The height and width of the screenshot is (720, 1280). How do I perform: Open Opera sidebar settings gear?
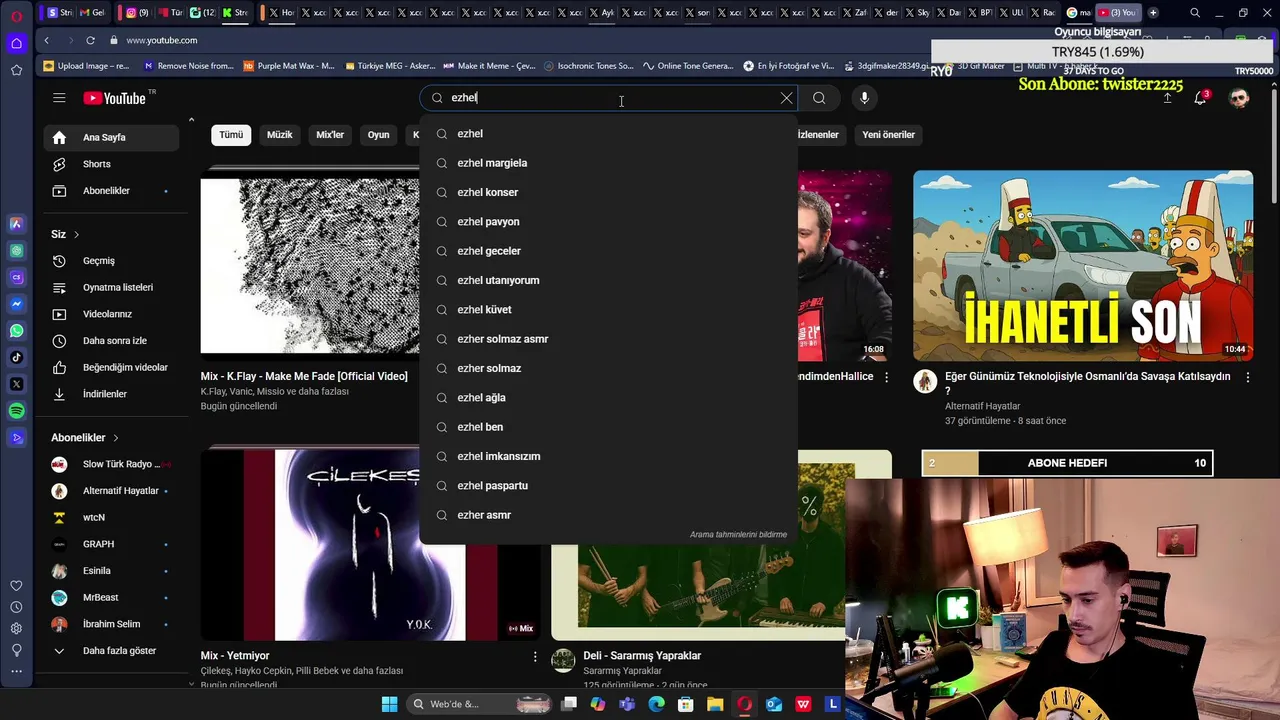pos(16,628)
